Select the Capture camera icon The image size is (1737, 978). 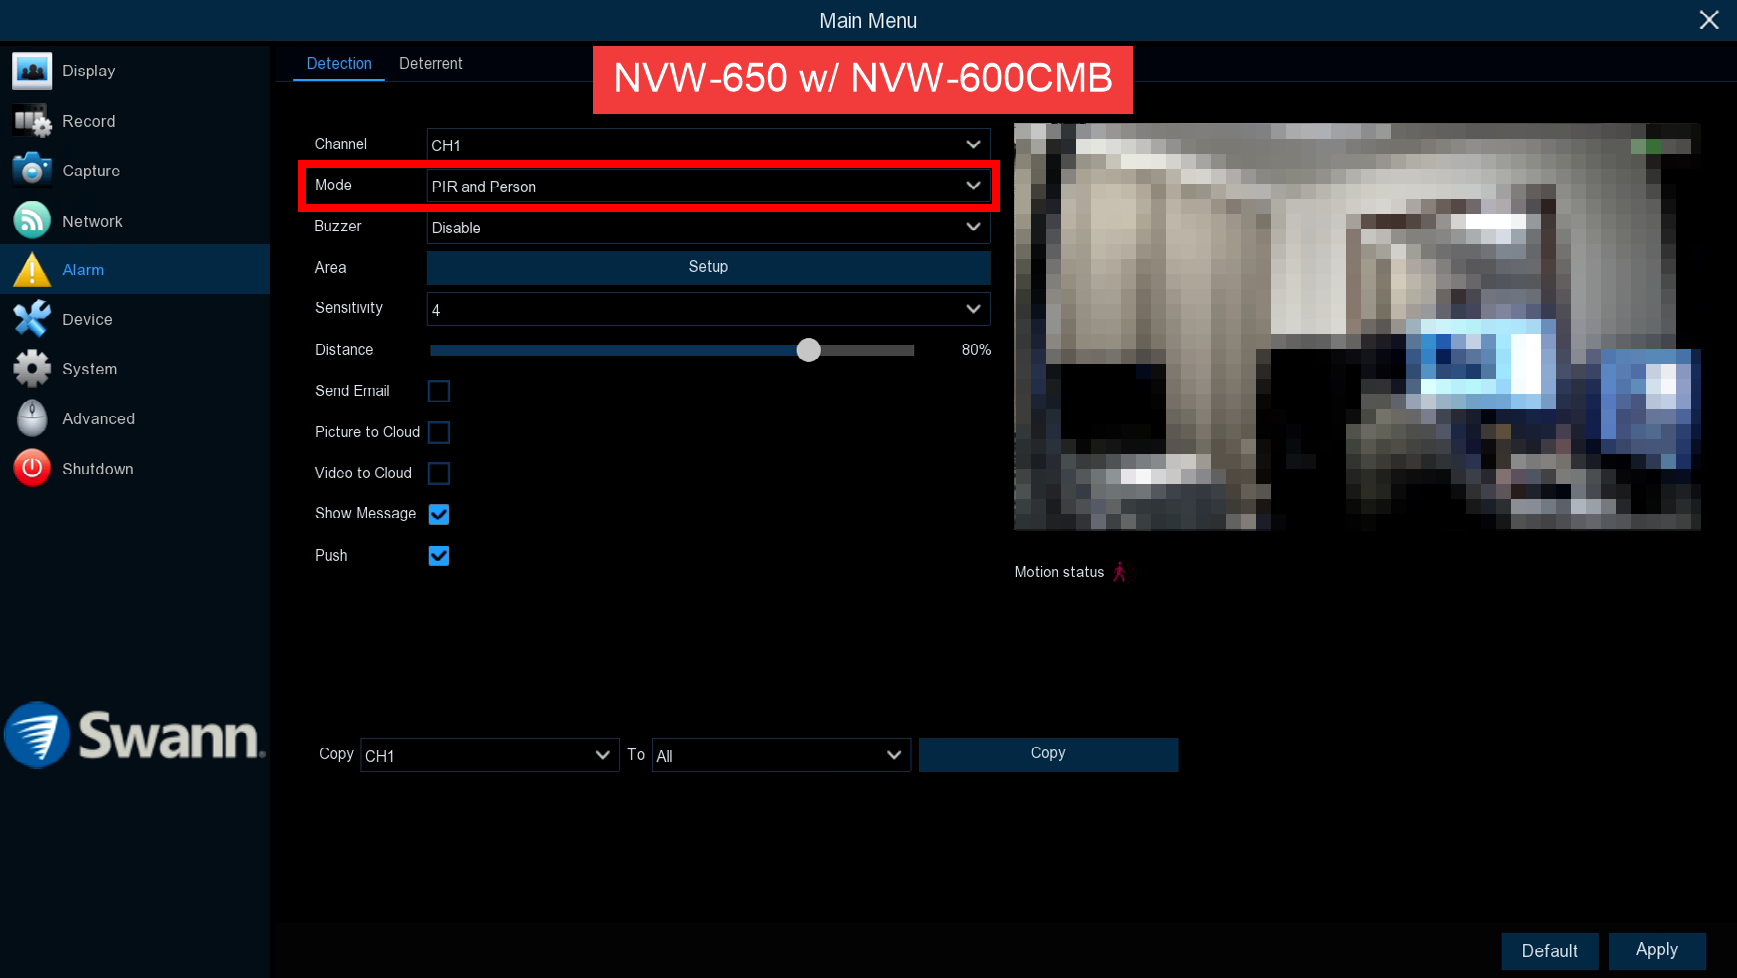coord(32,170)
